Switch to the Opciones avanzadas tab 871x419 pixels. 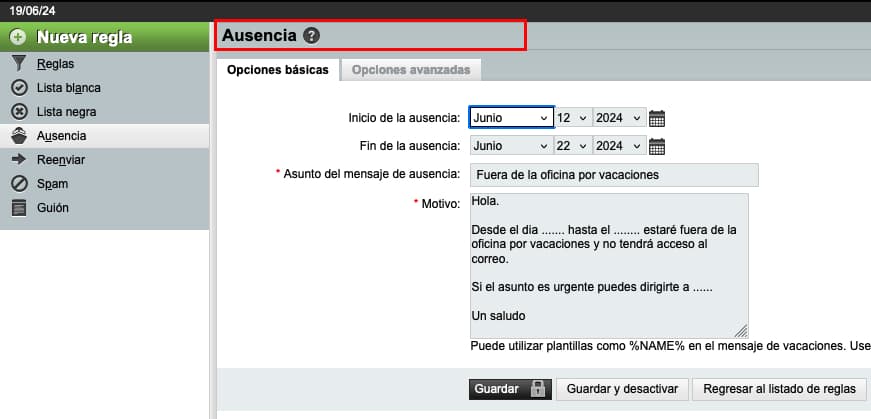411,70
